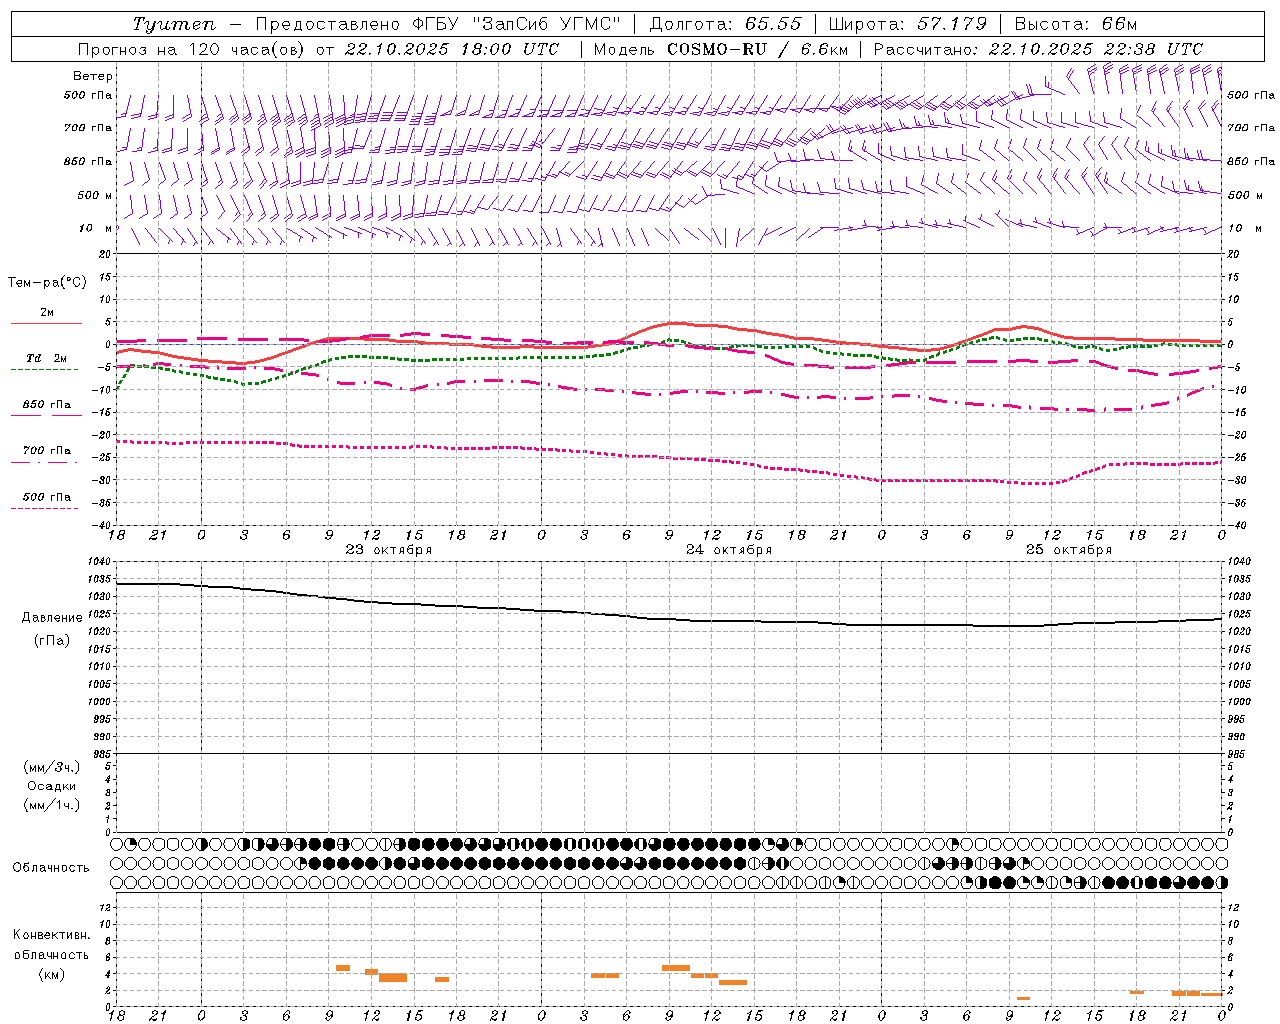Click the "23 октября" date label
The height and width of the screenshot is (1024, 1280).
click(x=388, y=549)
